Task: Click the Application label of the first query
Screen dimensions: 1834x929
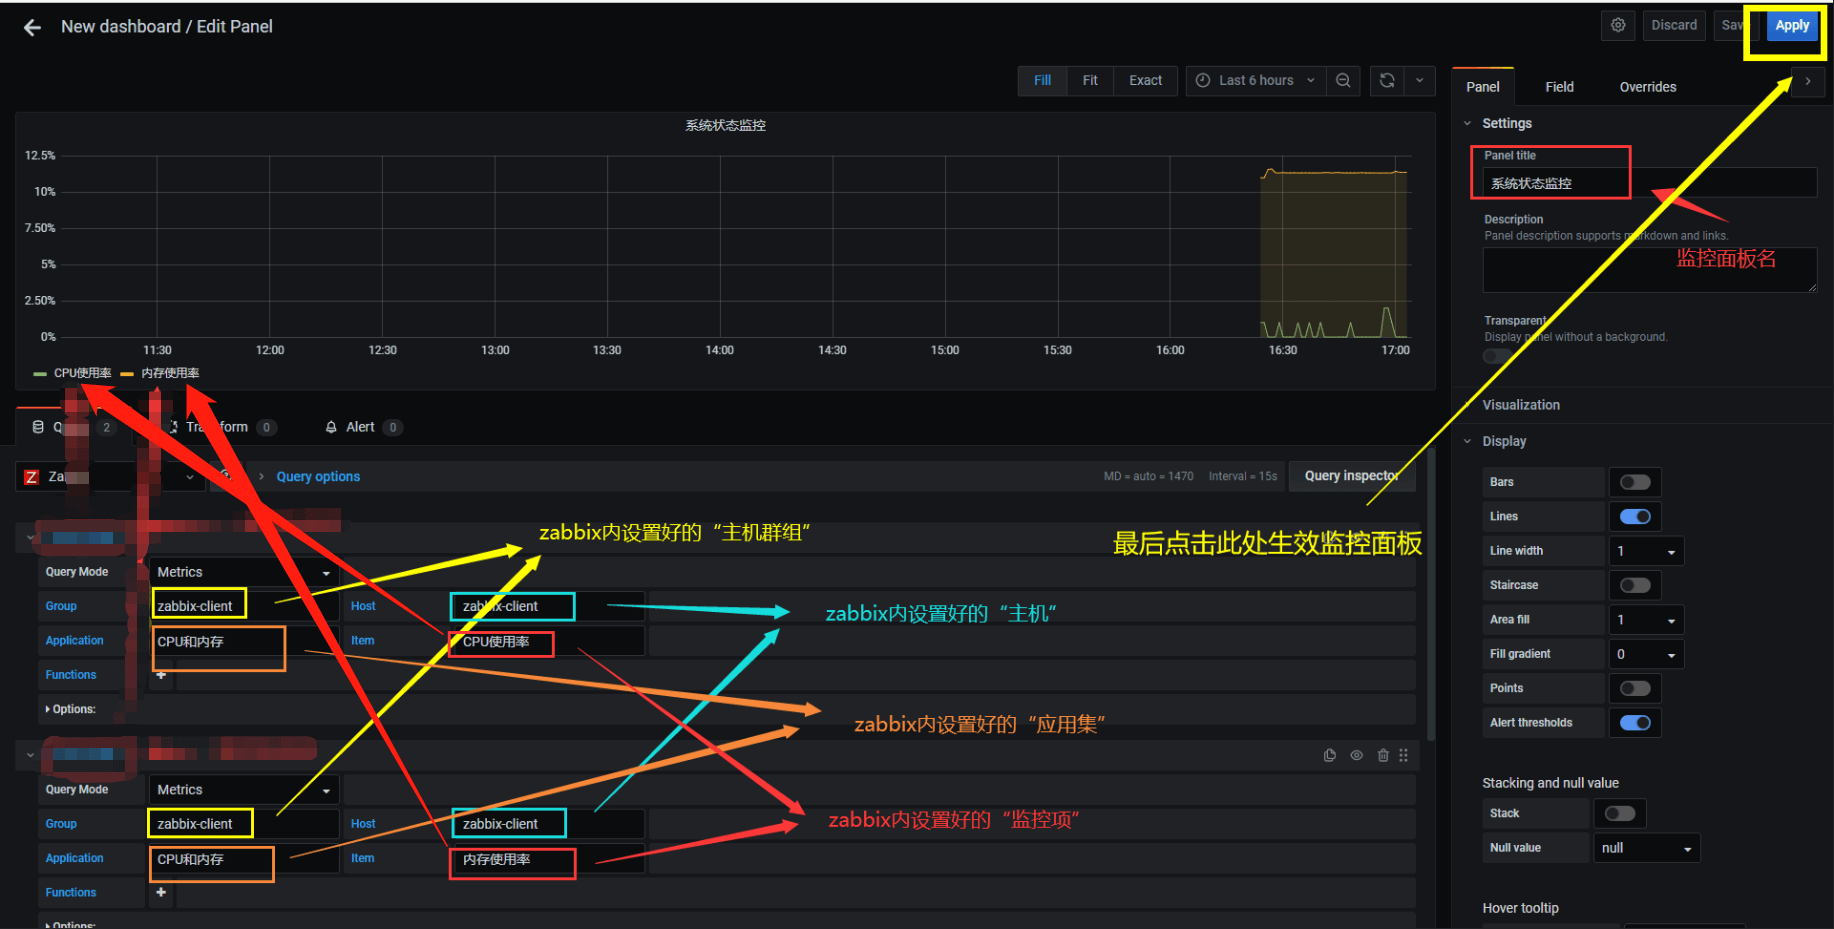Action: 74,640
